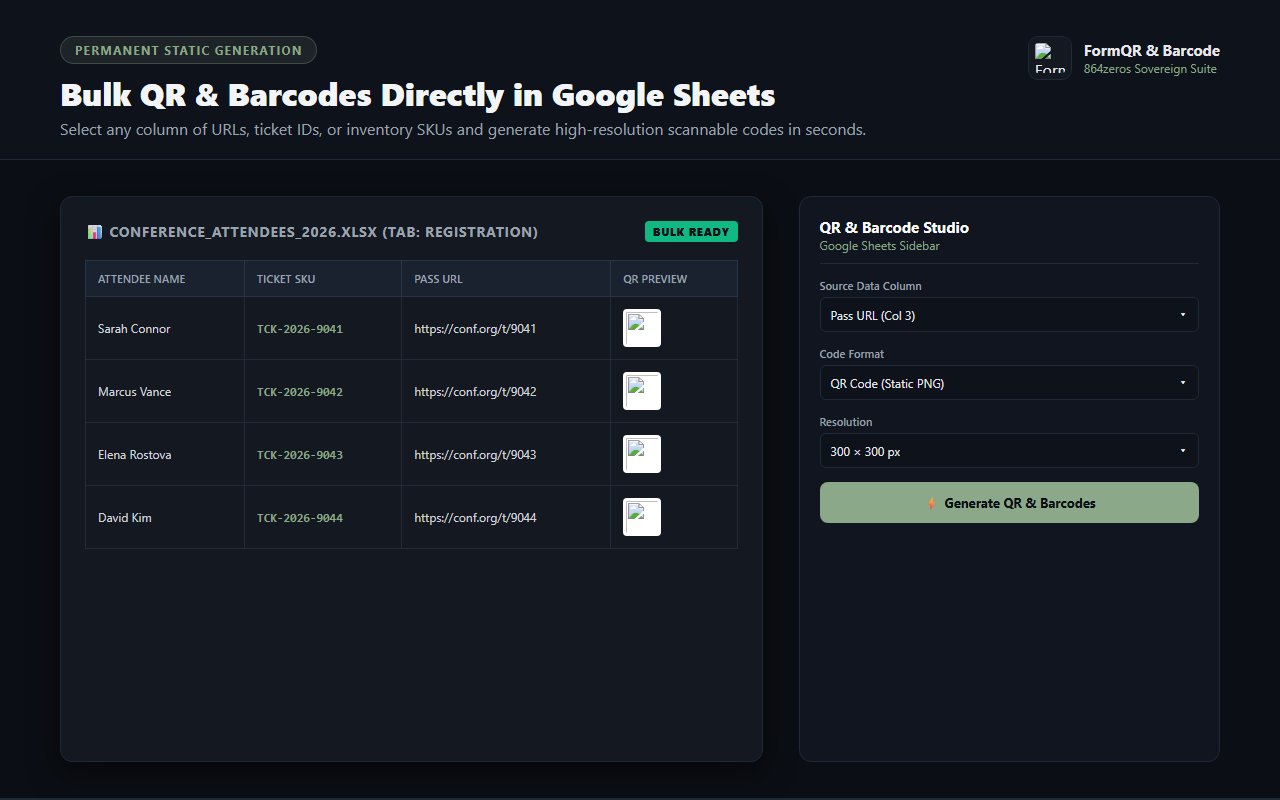Click the 'Google Sheets Sidebar' subtitle

pyautogui.click(x=879, y=246)
